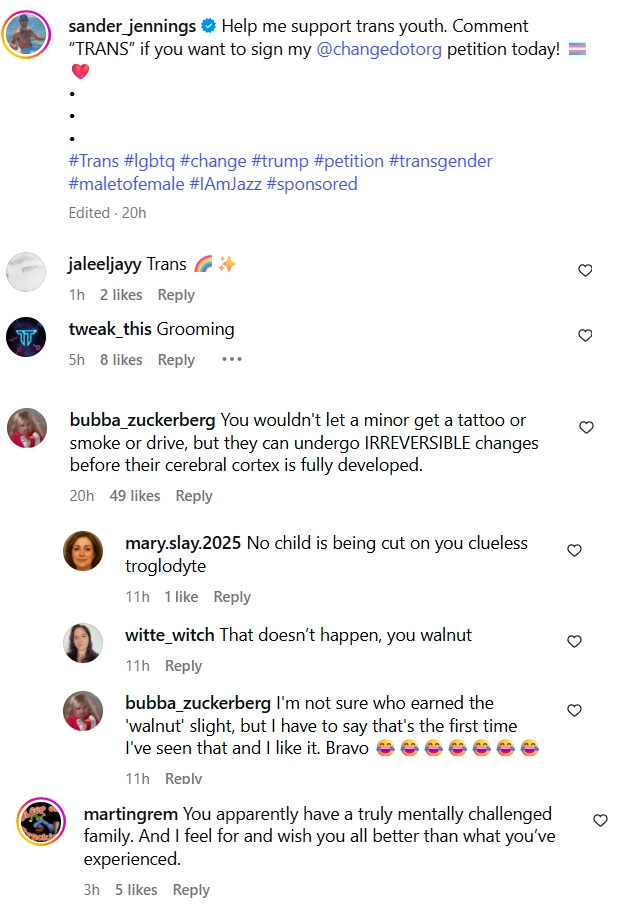
Task: View 49 likes on bubba_zuckerberg comment
Action: tap(135, 496)
